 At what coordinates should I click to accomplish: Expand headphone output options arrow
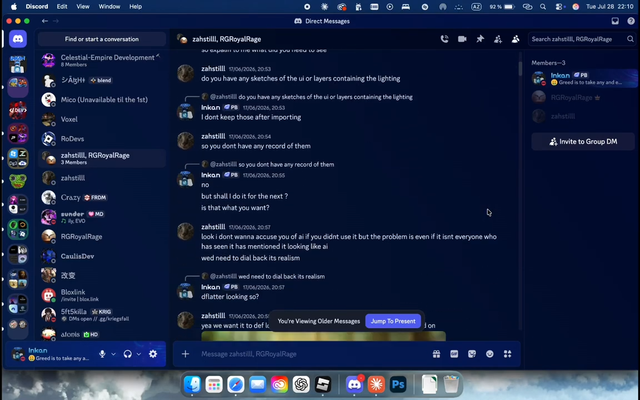(139, 354)
